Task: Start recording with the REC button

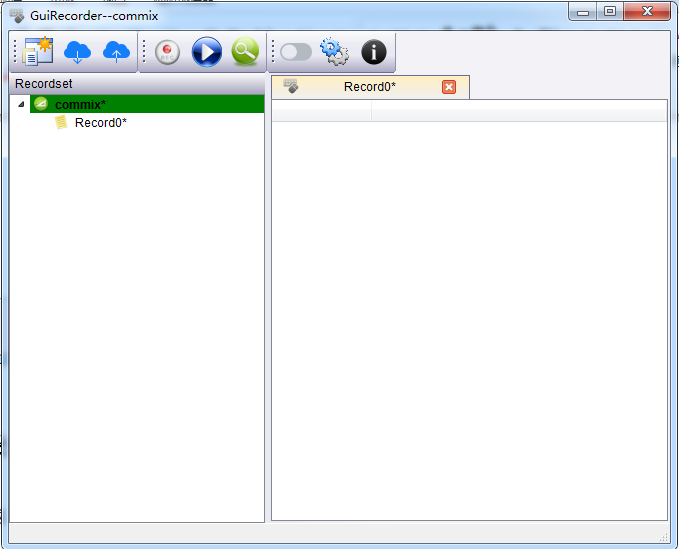Action: pyautogui.click(x=167, y=52)
